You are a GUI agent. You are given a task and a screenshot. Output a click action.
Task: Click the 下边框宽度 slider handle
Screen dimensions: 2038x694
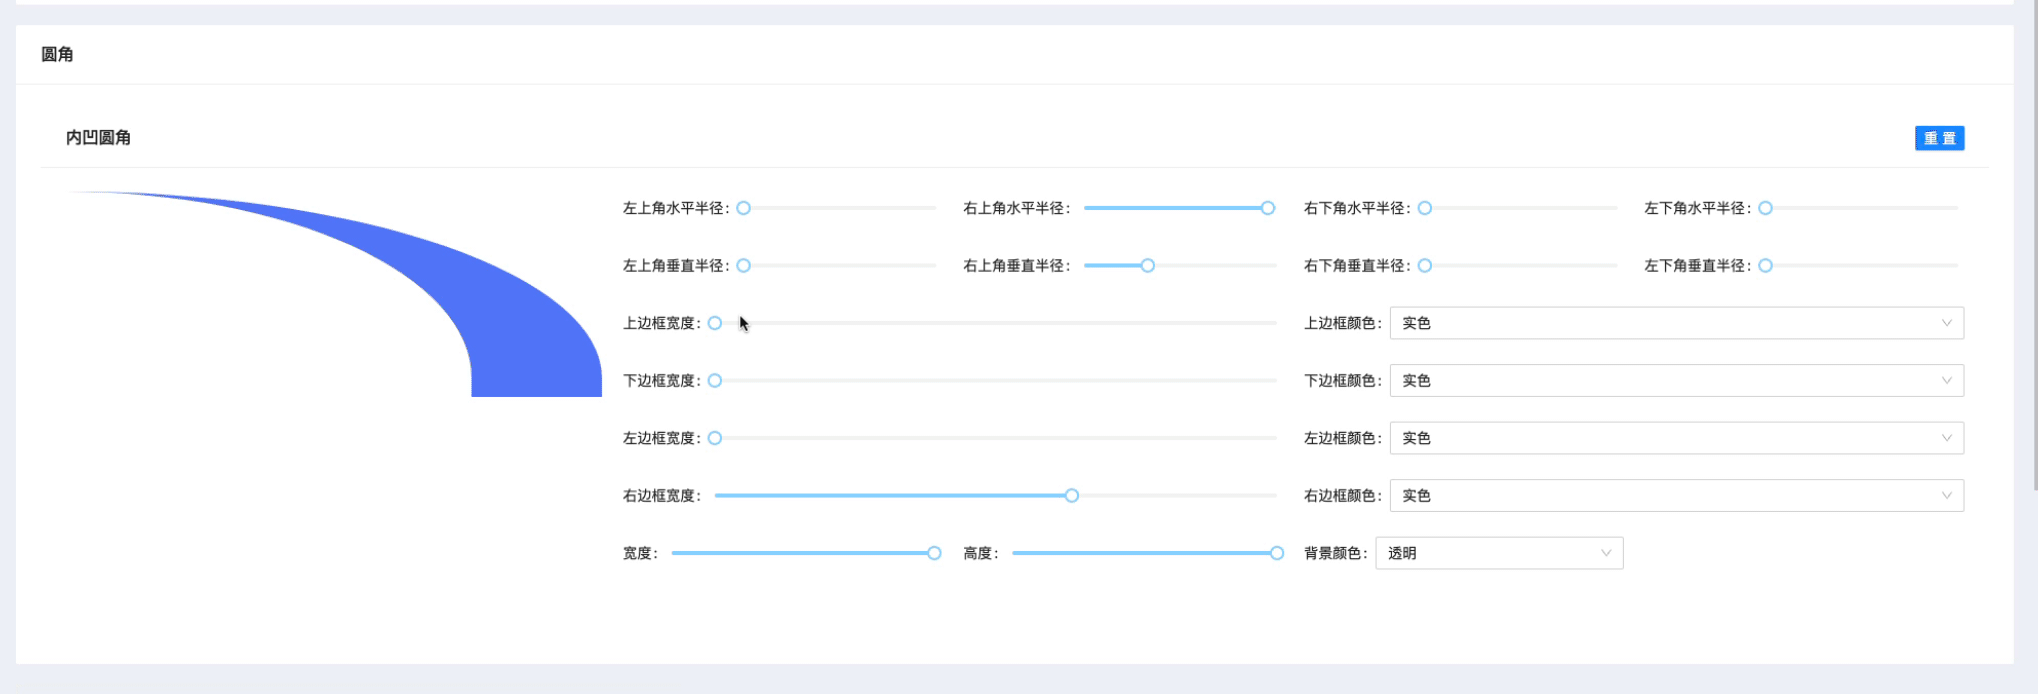click(x=715, y=381)
